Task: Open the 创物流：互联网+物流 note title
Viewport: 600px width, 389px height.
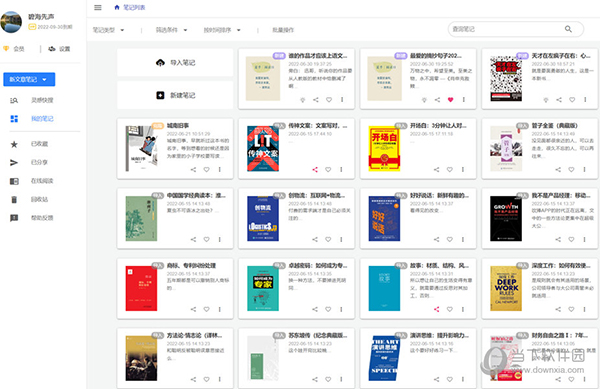Action: (316, 195)
